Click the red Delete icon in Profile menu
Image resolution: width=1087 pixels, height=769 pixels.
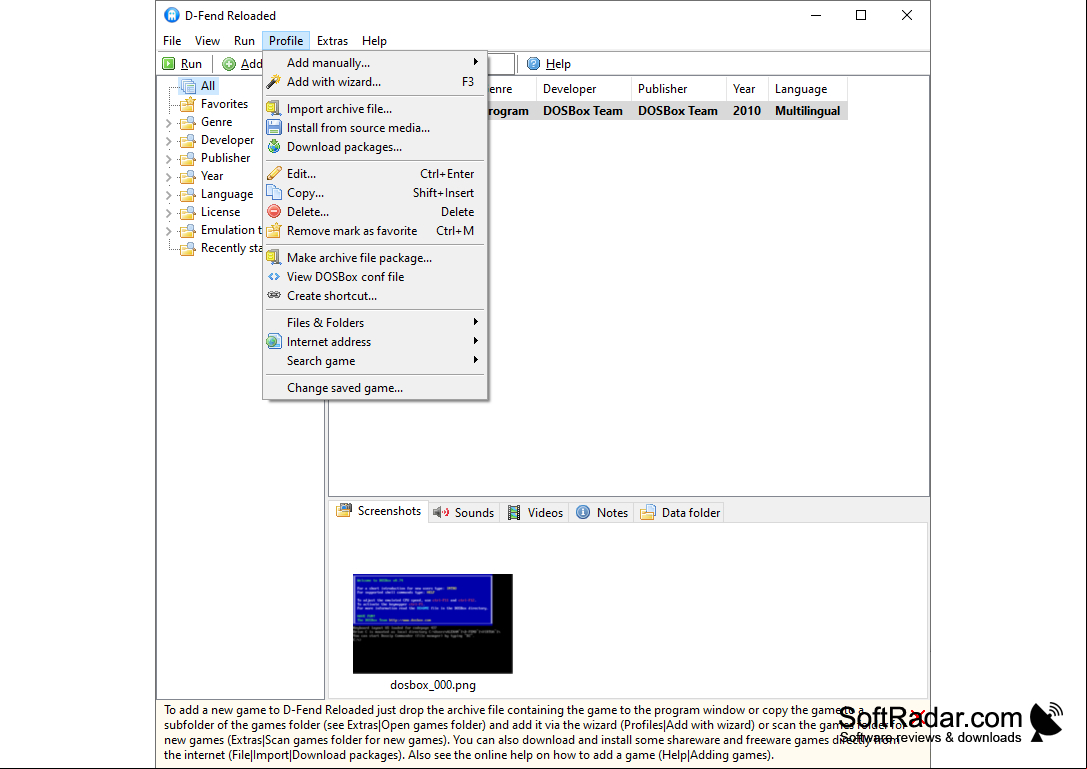[275, 211]
